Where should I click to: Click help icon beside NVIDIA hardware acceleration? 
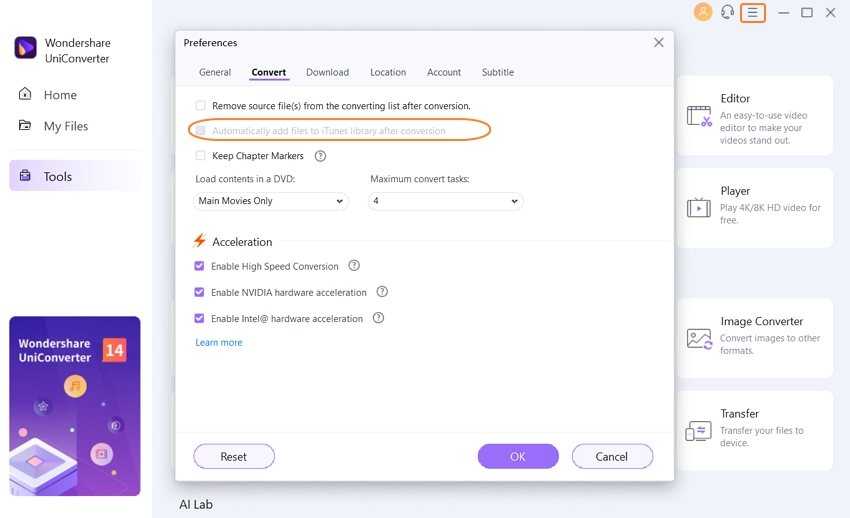coord(382,292)
